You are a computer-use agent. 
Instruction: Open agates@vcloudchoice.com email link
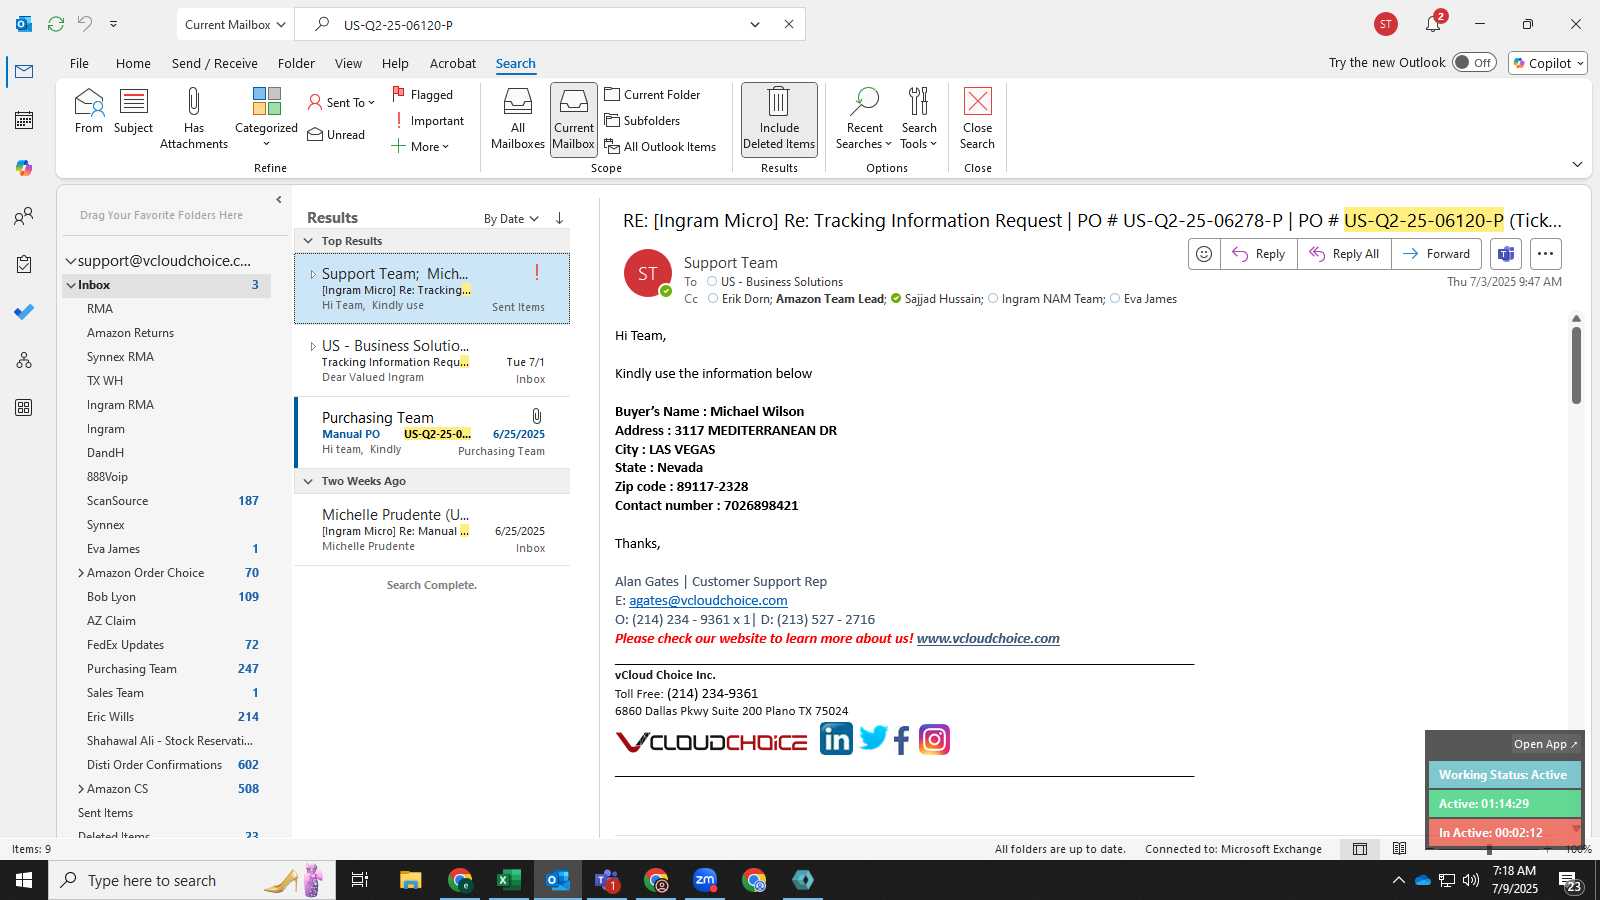tap(708, 600)
